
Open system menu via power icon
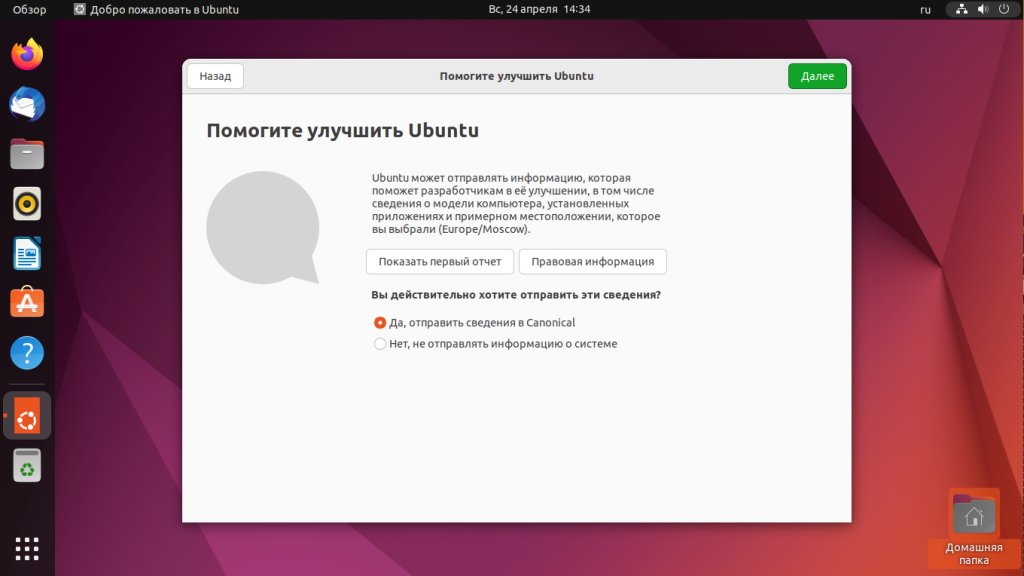[1003, 9]
